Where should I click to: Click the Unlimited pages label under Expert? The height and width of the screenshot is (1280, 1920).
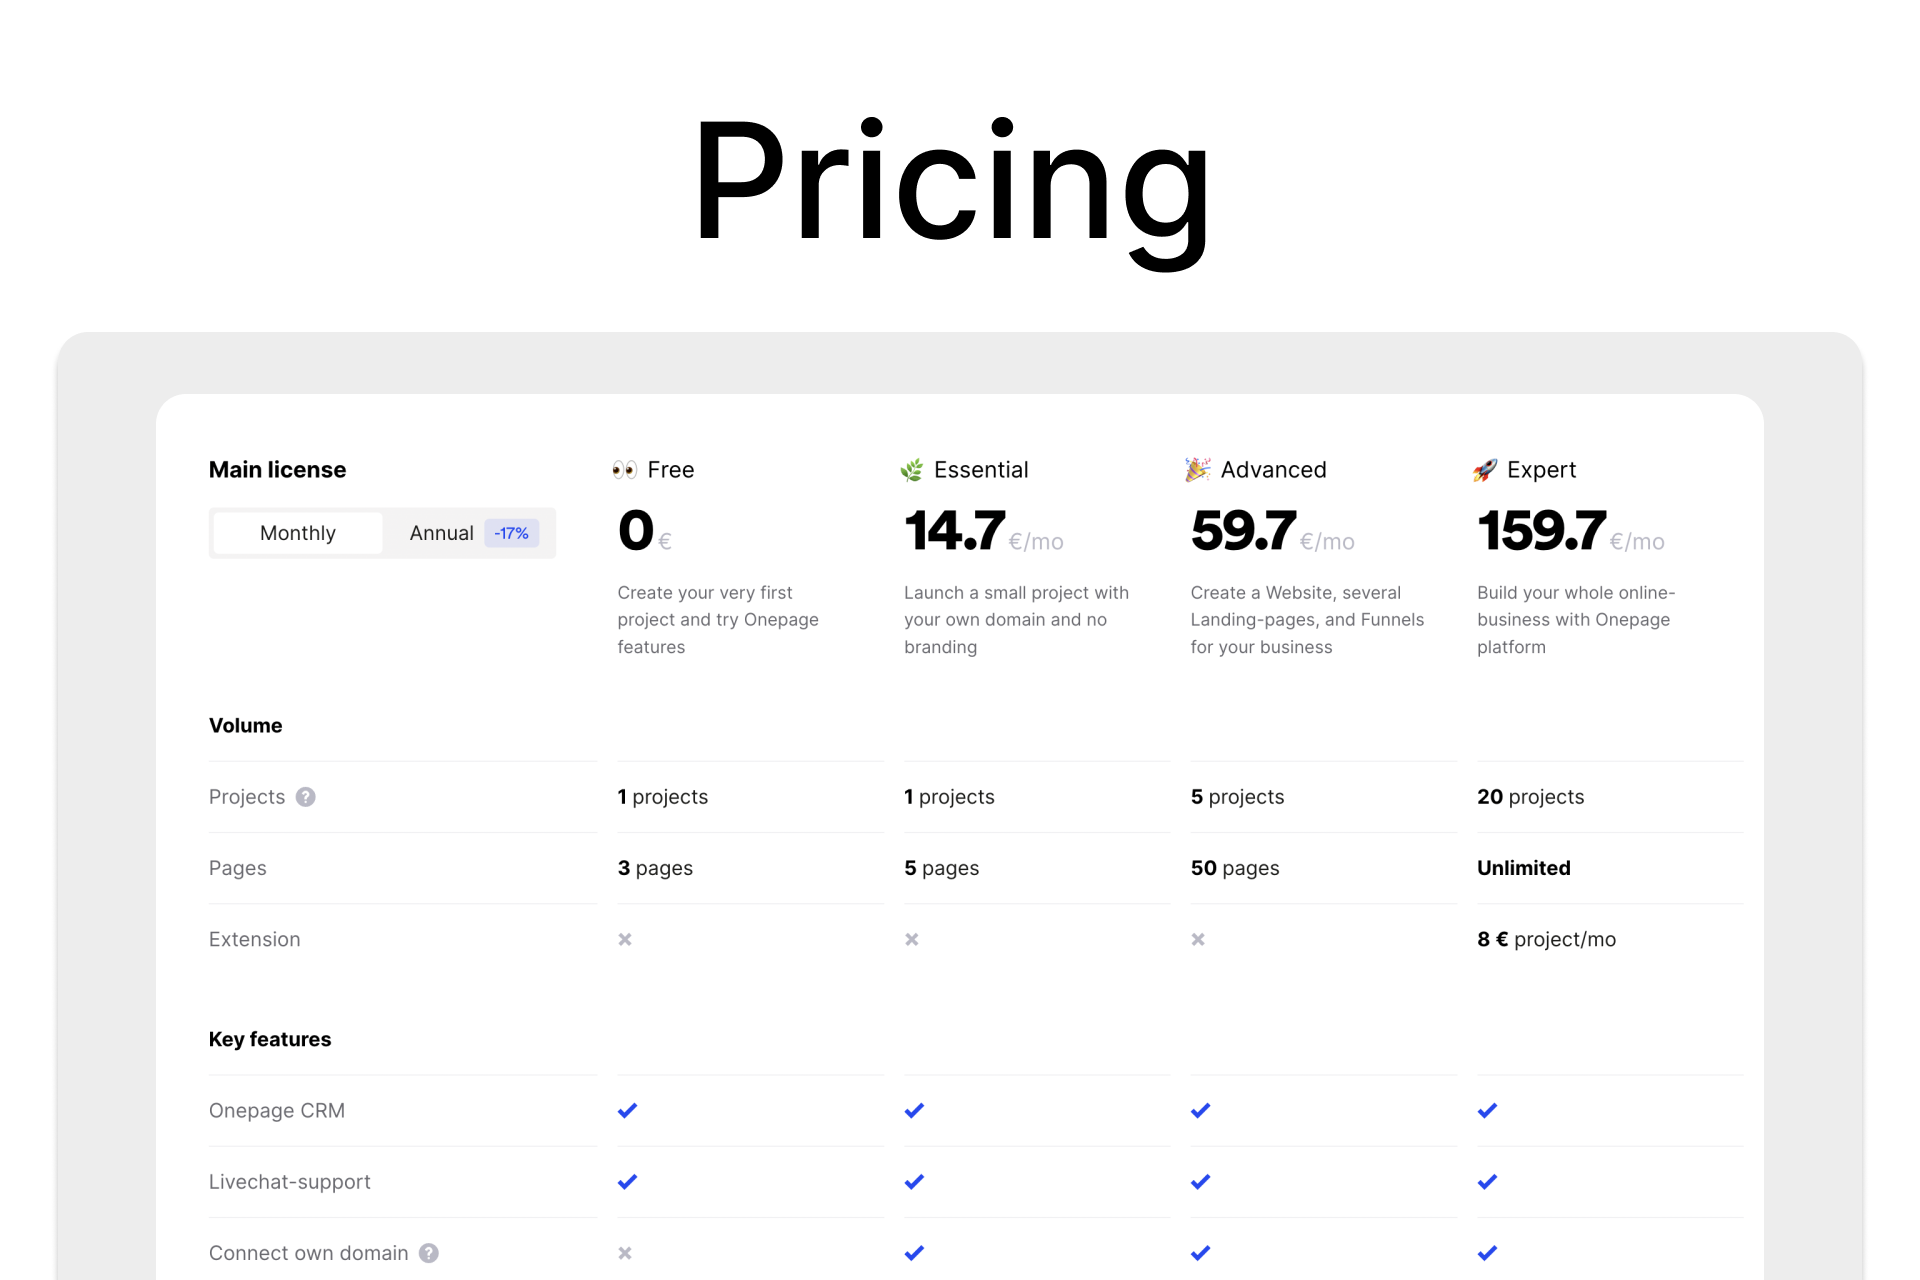1524,868
